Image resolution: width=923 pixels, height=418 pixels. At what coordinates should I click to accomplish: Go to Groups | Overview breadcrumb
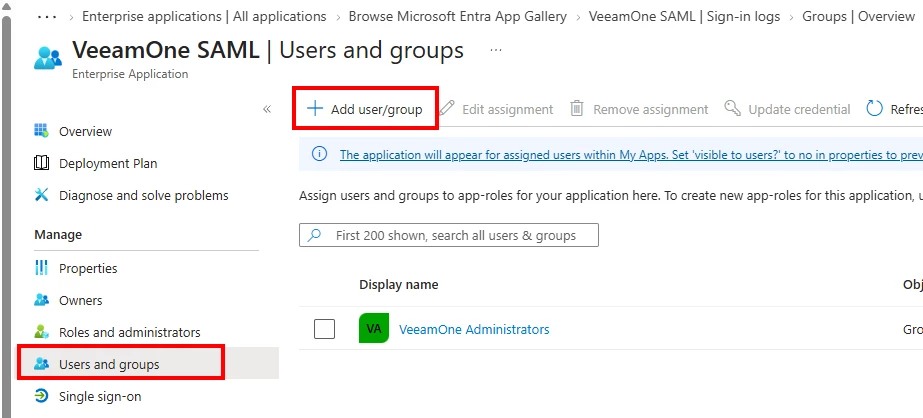pyautogui.click(x=858, y=16)
